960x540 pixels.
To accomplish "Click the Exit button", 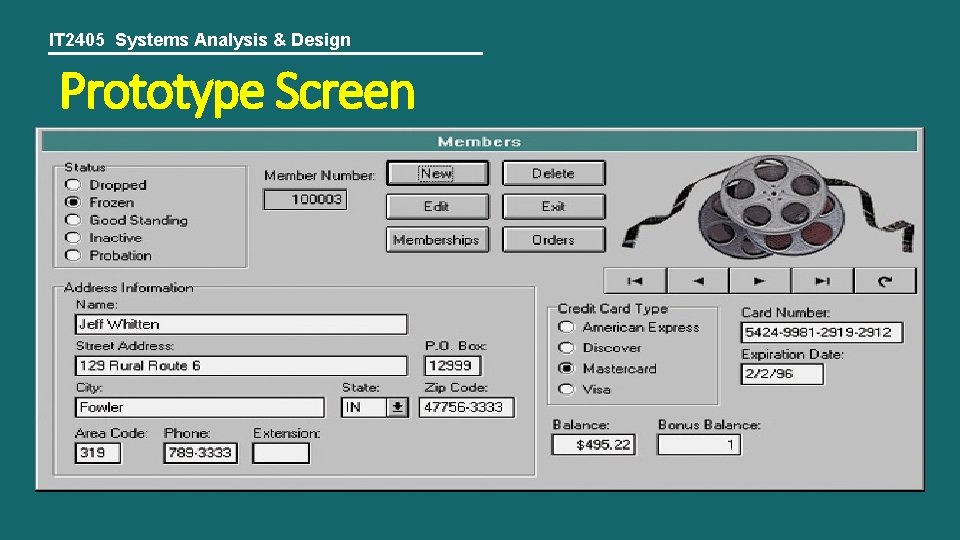I will pyautogui.click(x=553, y=206).
